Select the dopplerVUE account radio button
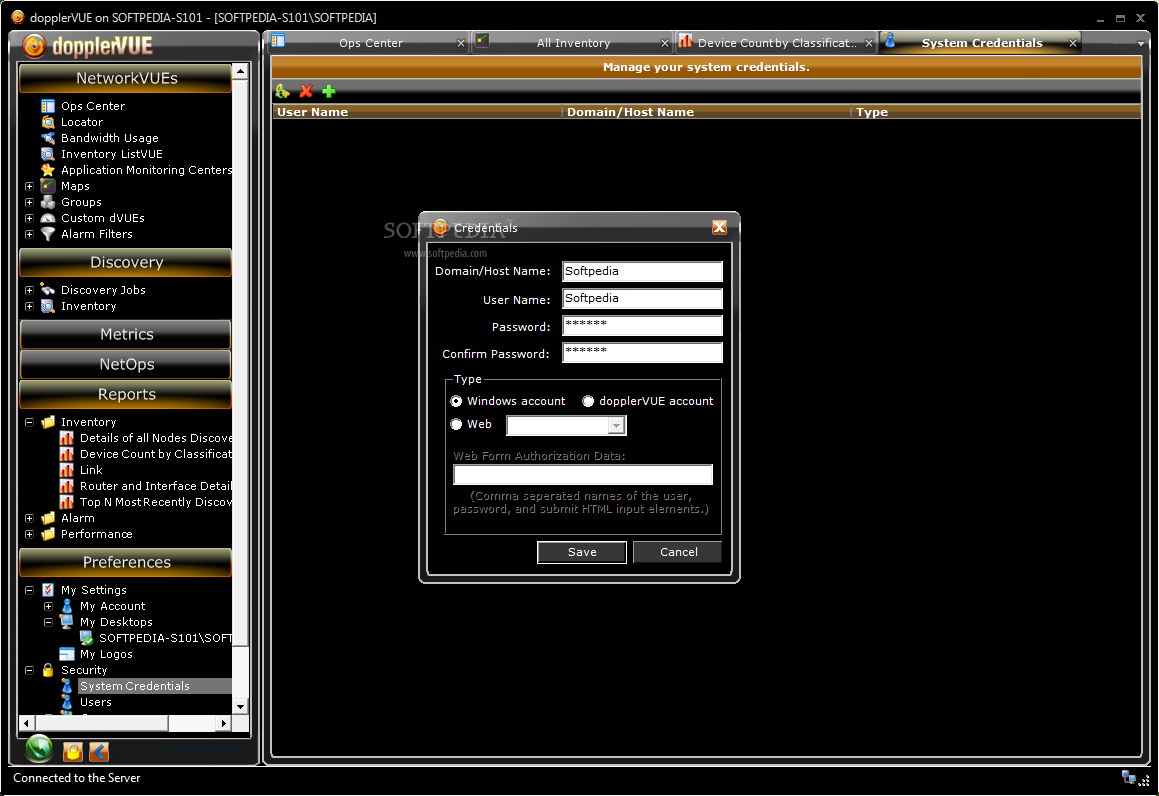Screen dimensions: 1159x796 [x=588, y=401]
